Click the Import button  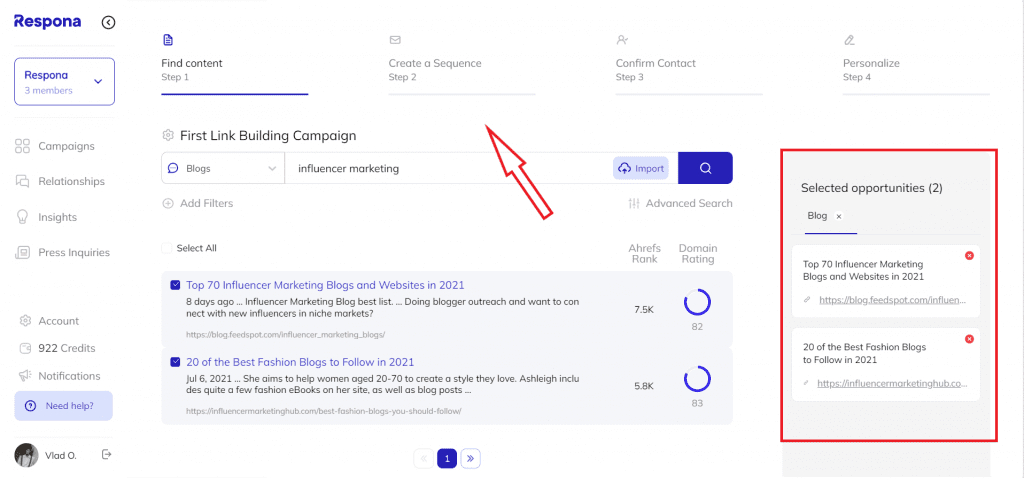(x=641, y=168)
